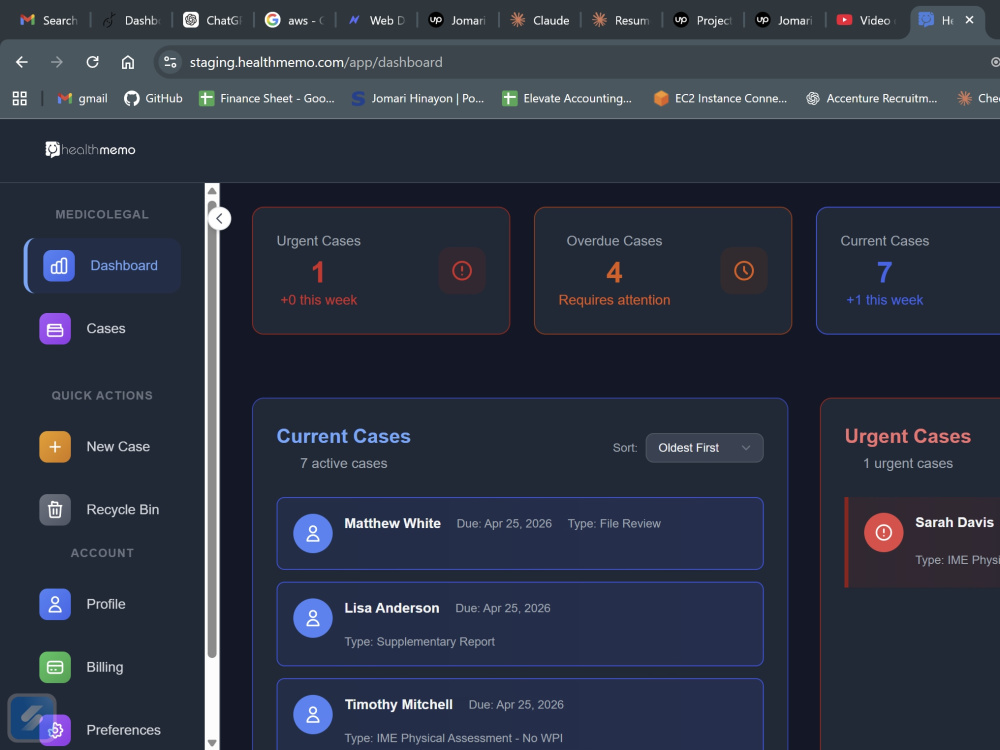Click the orange plus New Case icon
Viewport: 1000px width, 750px height.
click(55, 446)
